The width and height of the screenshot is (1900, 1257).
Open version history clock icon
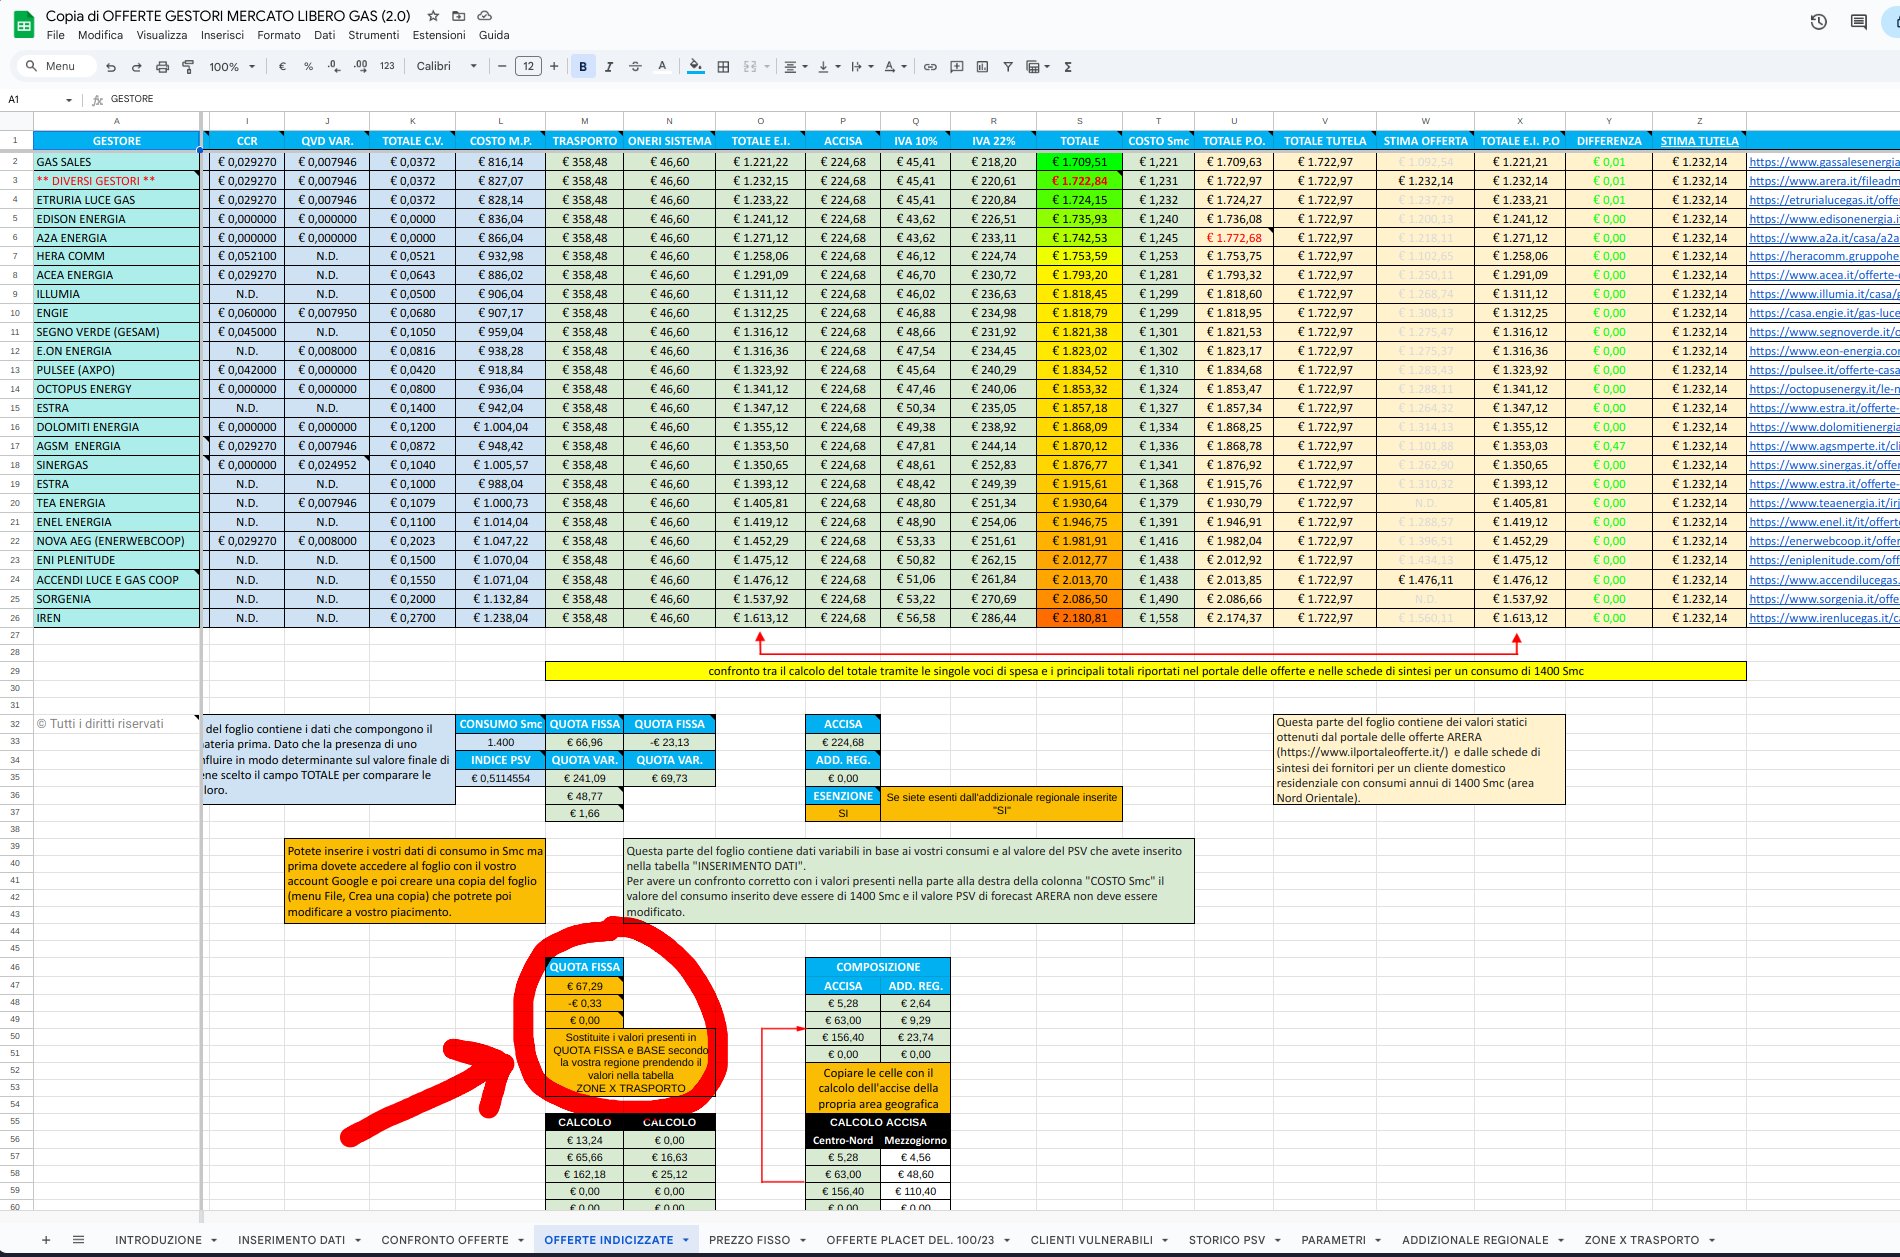click(x=1818, y=22)
